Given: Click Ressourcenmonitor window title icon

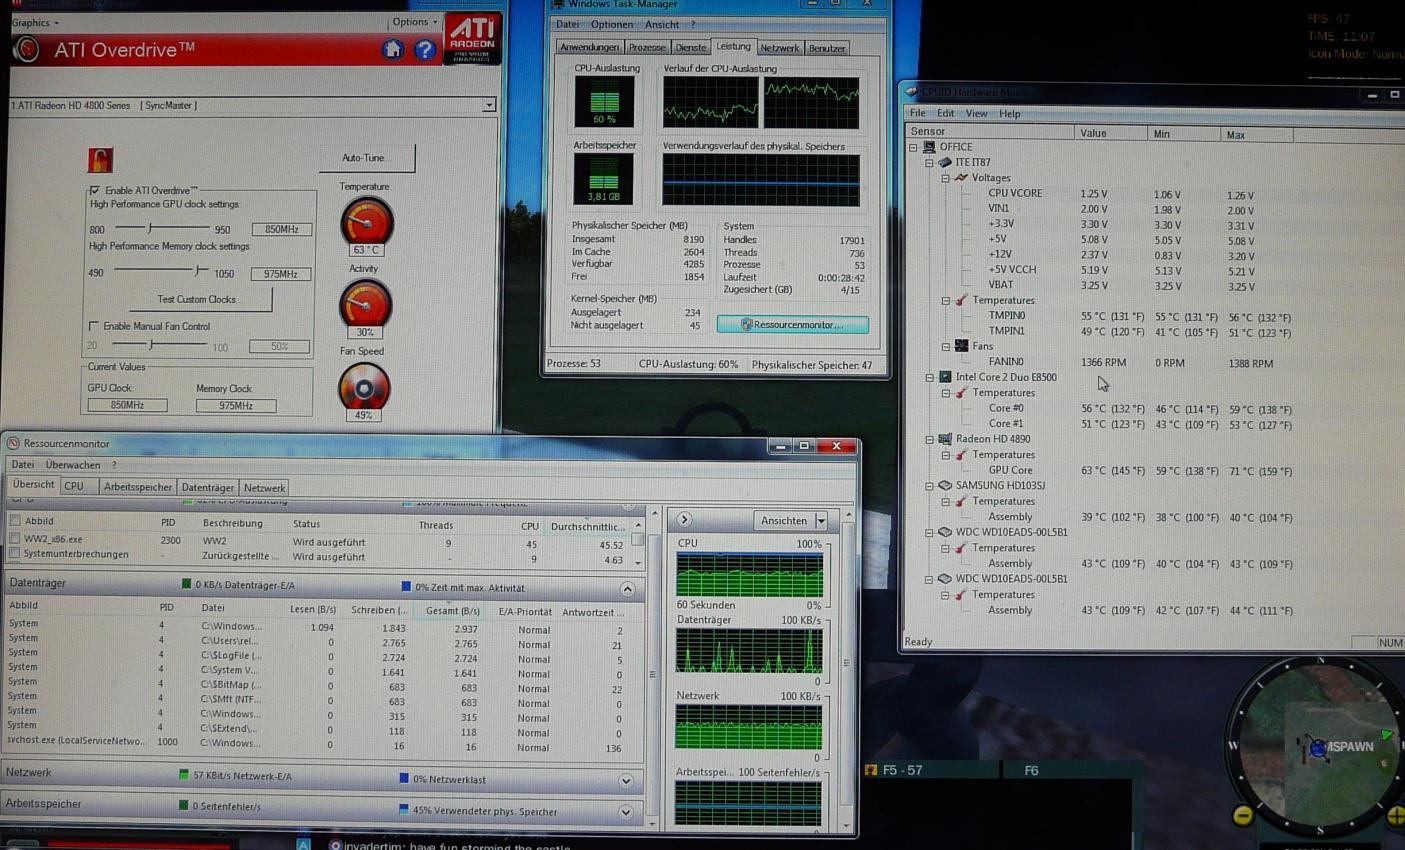Looking at the screenshot, I should 13,443.
